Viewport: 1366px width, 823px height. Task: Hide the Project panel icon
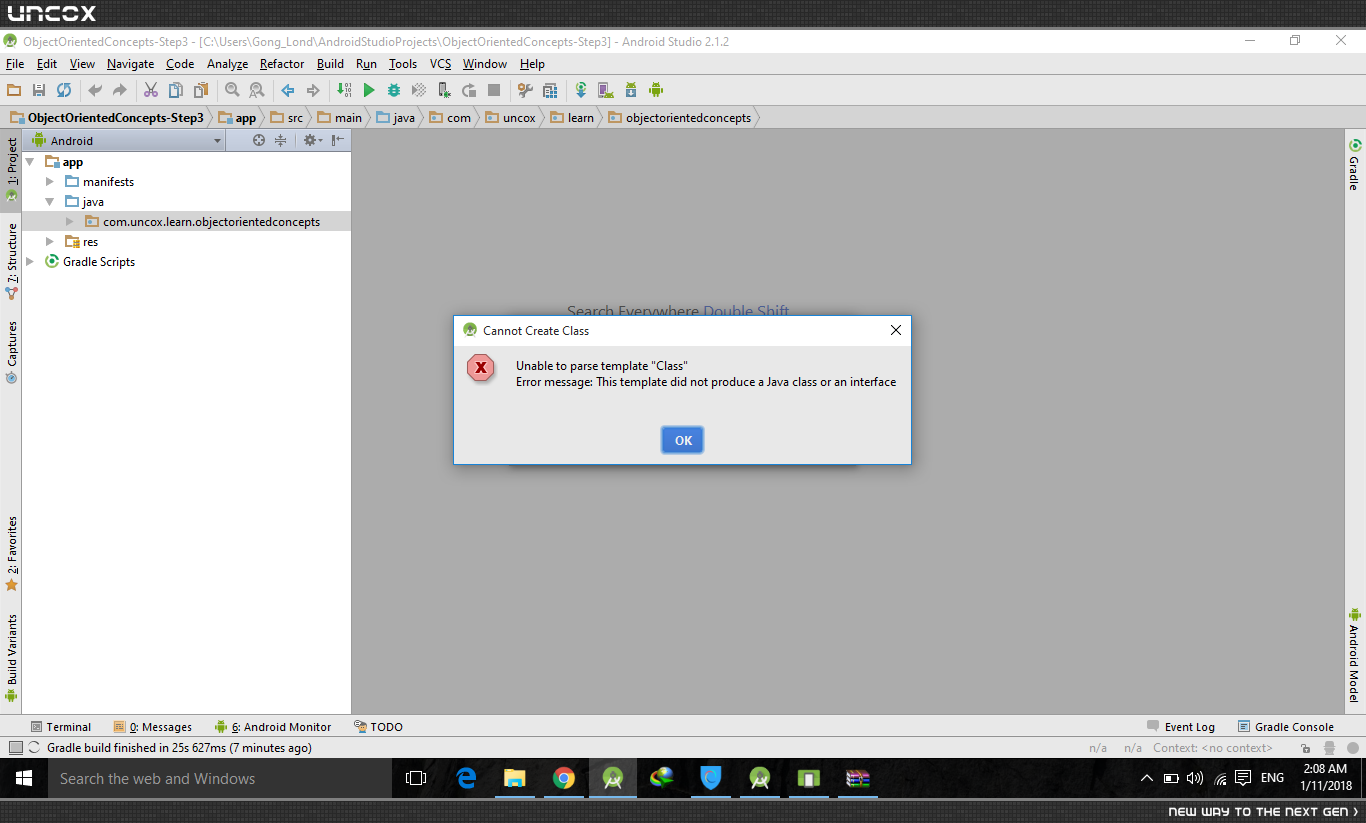[x=338, y=141]
